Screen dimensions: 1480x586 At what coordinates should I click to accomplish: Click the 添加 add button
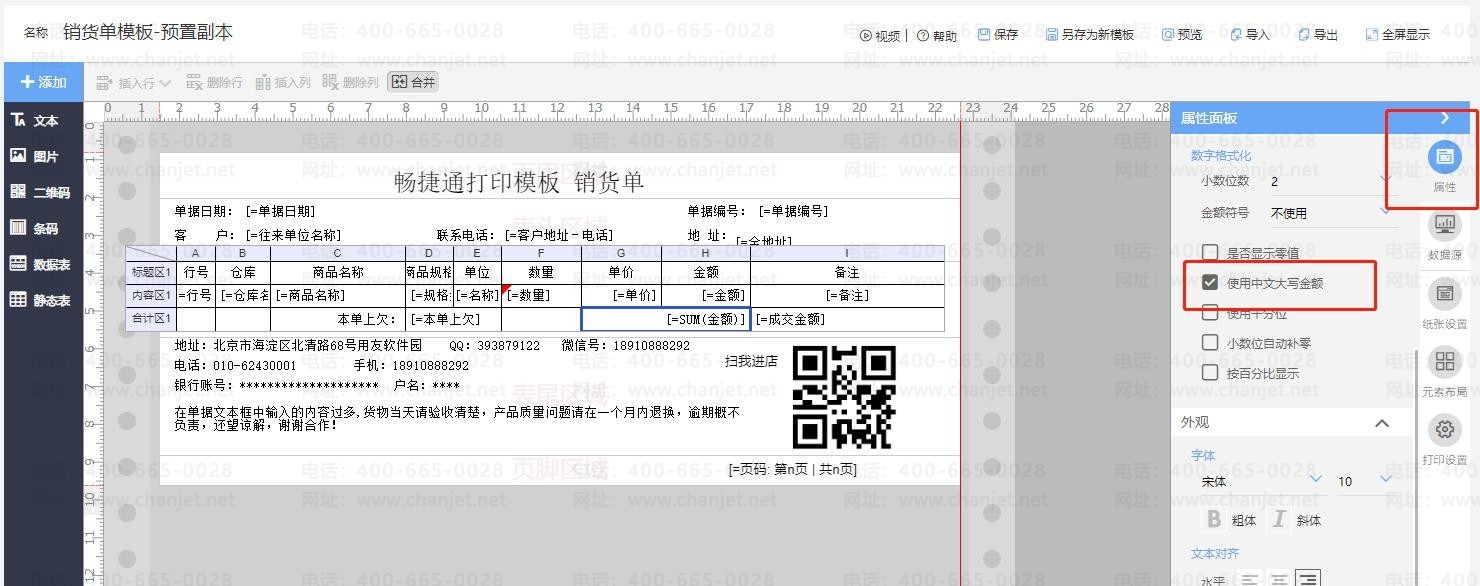click(43, 82)
